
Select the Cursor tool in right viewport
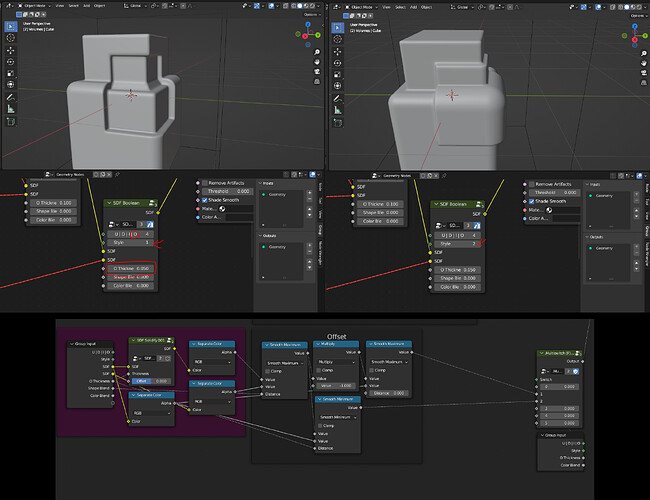tap(337, 39)
